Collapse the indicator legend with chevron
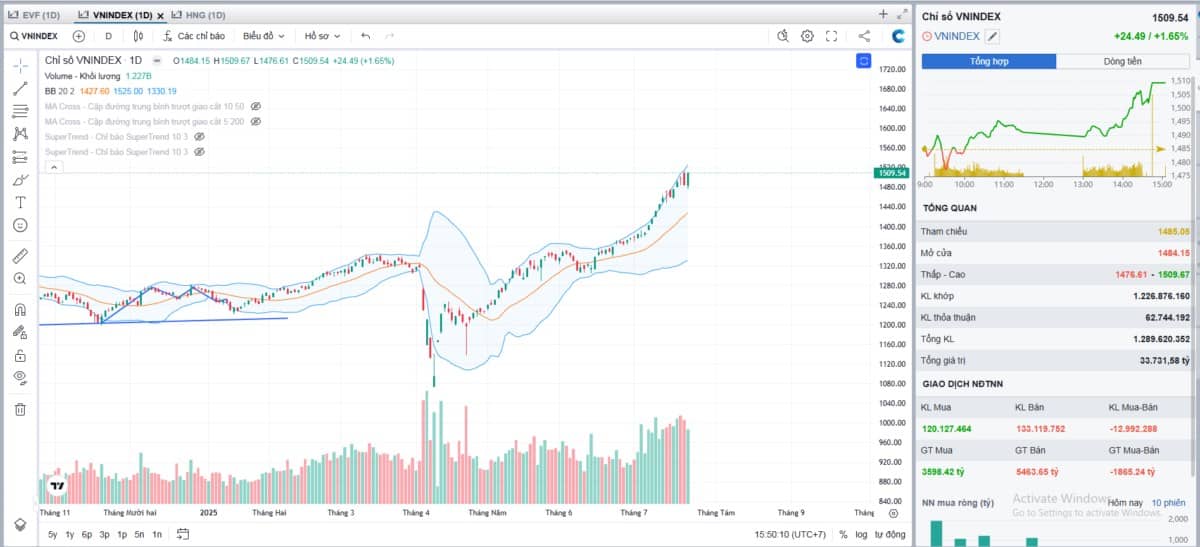 [x=54, y=167]
